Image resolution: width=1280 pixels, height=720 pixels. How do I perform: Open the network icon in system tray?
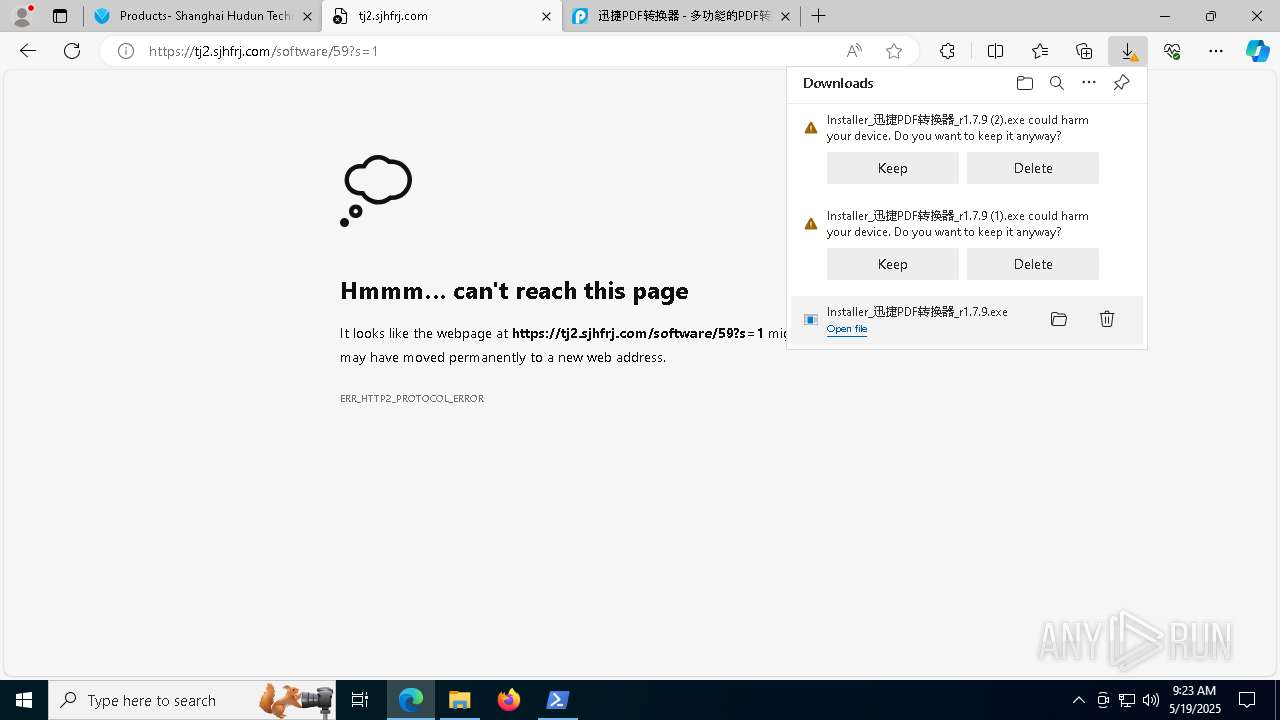(x=1127, y=700)
